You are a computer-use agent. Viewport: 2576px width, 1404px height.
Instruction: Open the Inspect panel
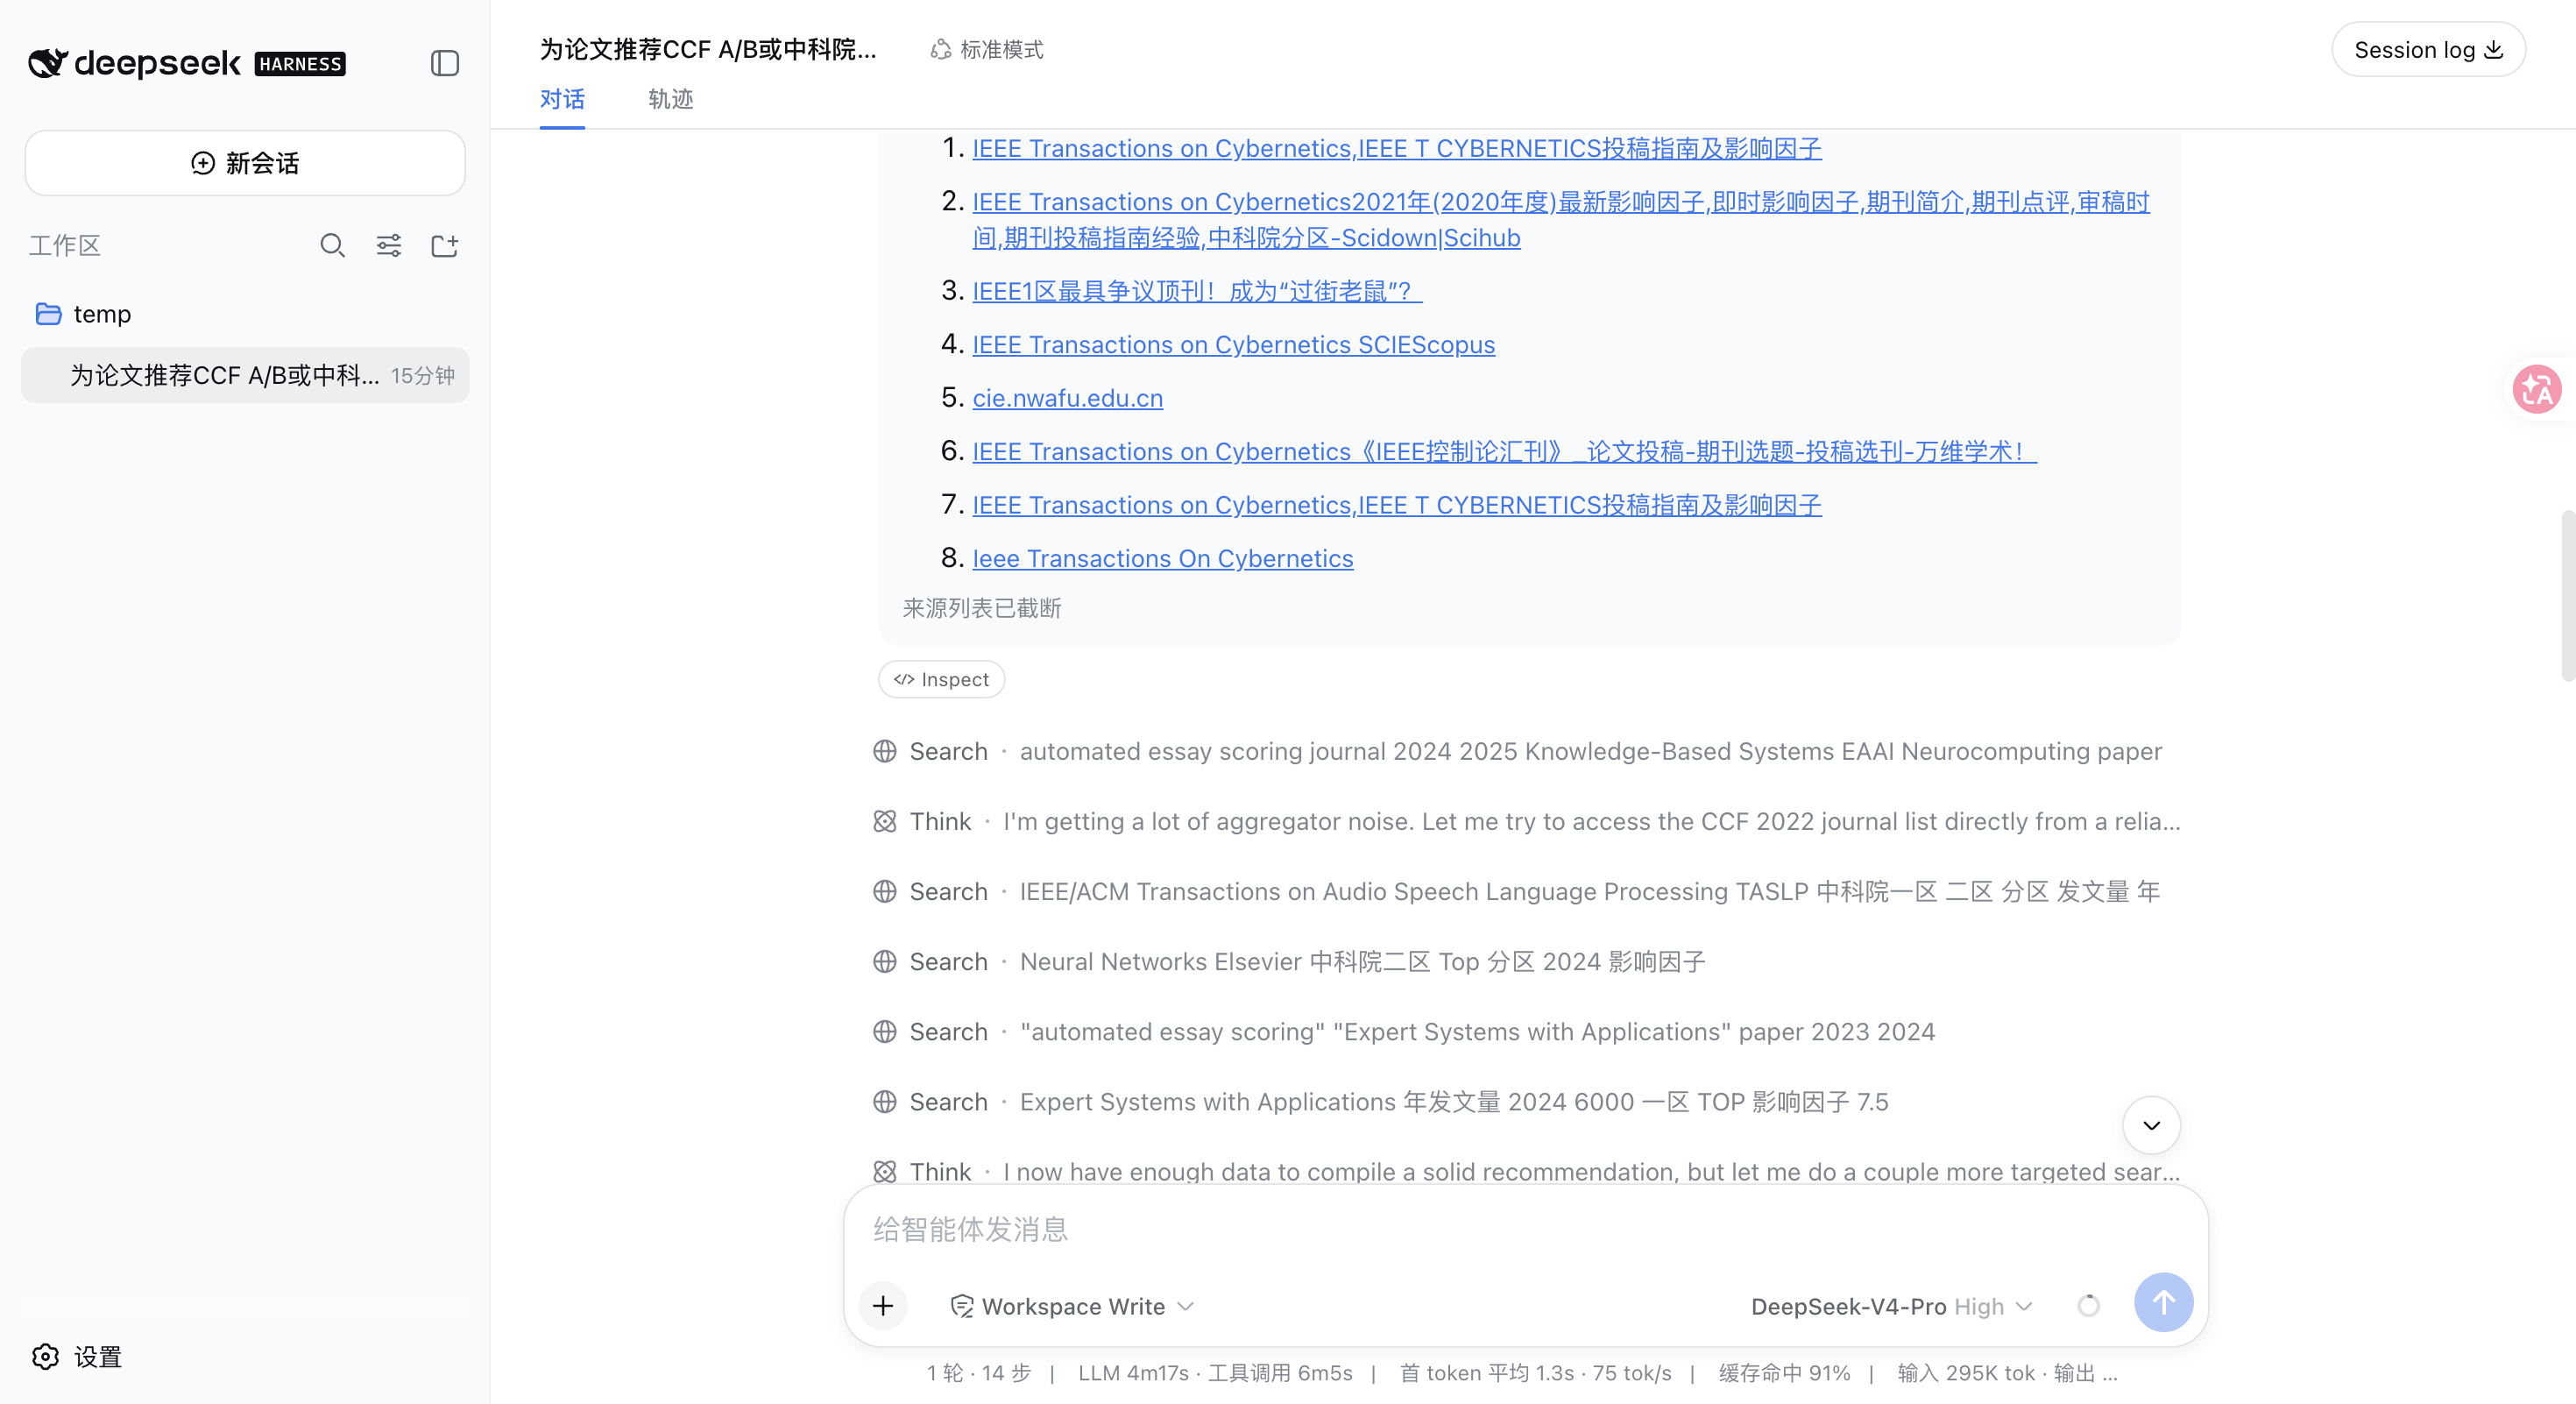941,679
